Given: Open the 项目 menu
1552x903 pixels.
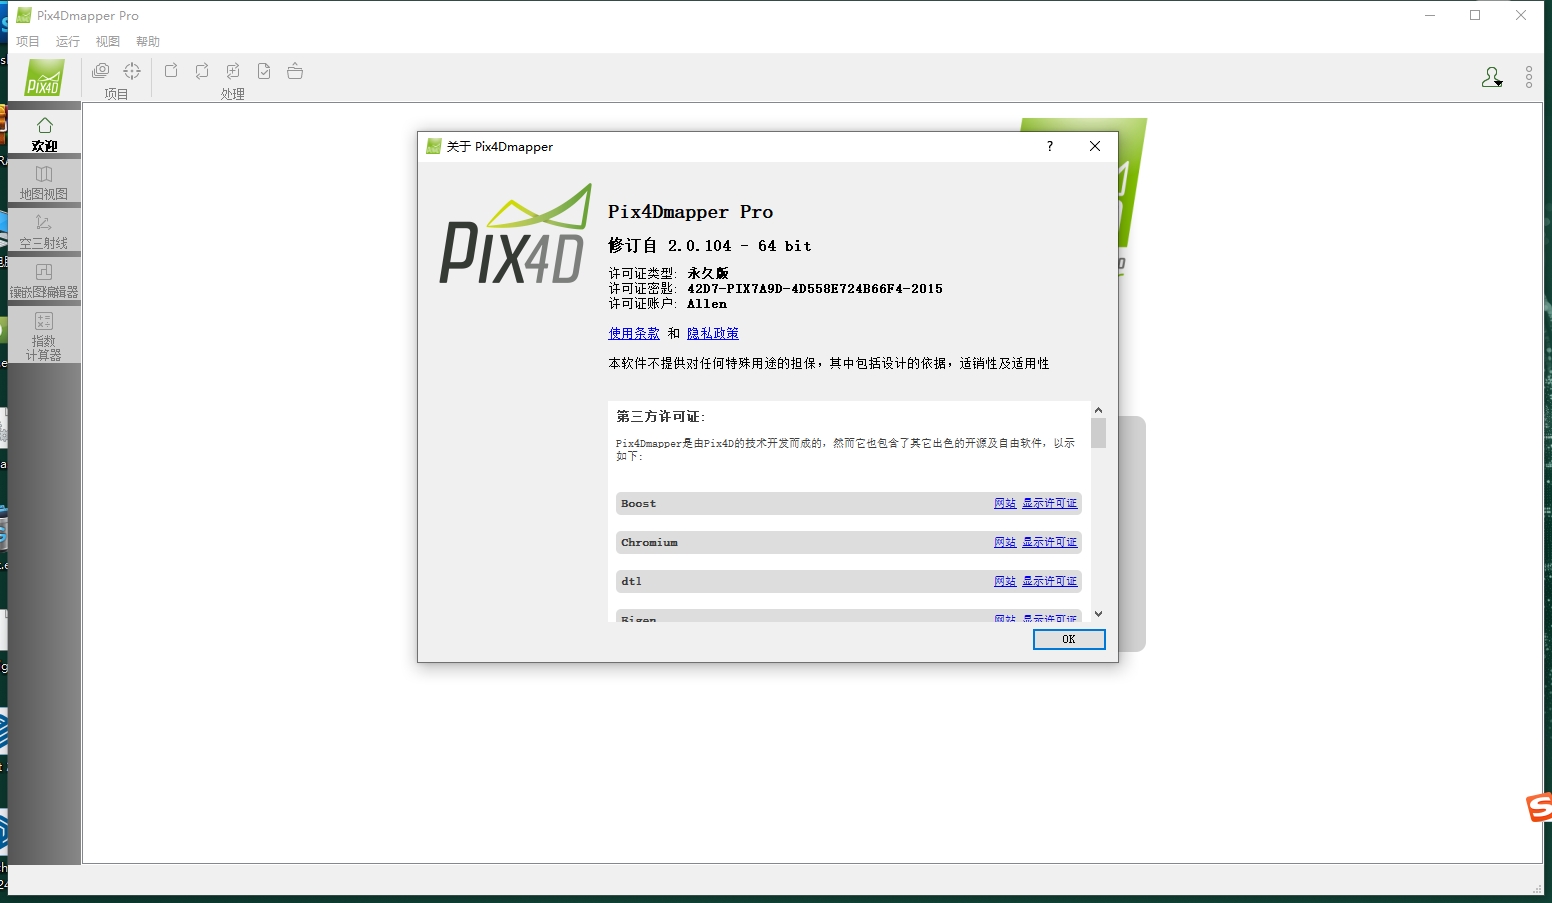Looking at the screenshot, I should coord(28,41).
